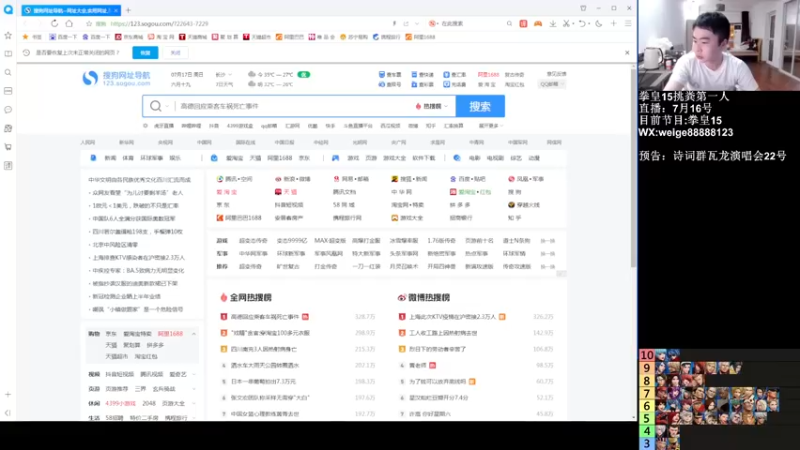The height and width of the screenshot is (450, 800).
Task: Select the 体育 nav category
Action: (x=128, y=158)
